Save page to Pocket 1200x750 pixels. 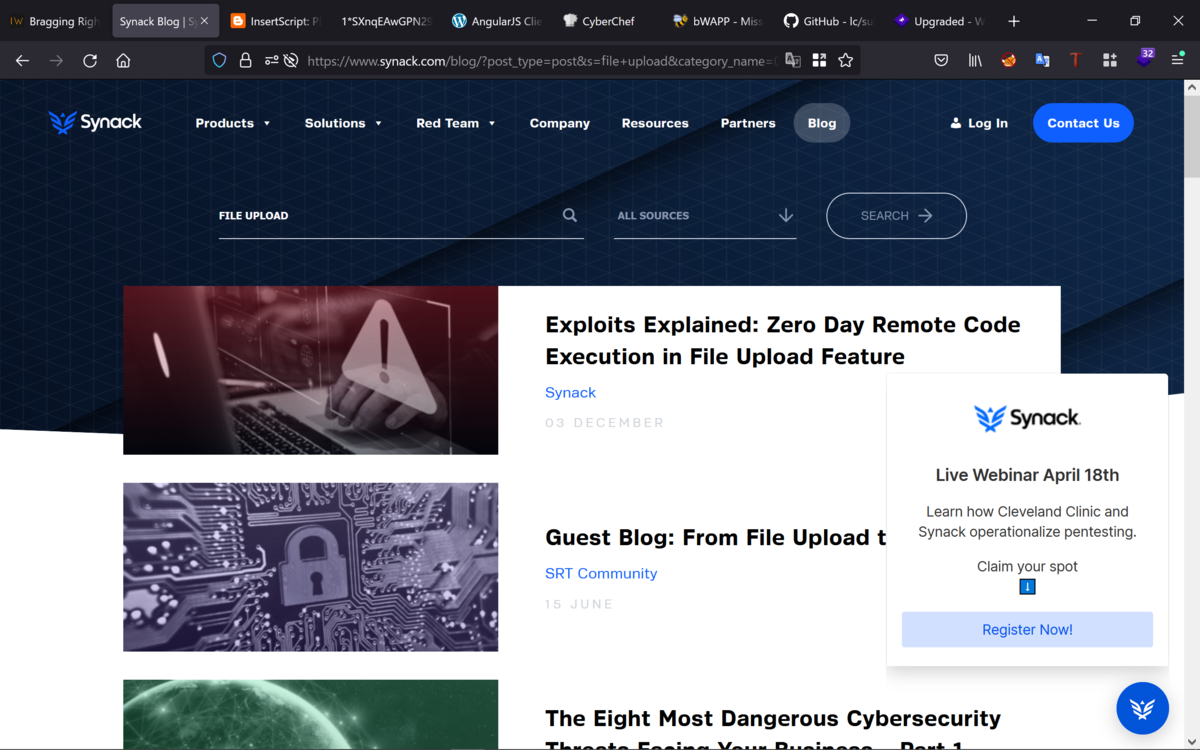click(941, 61)
